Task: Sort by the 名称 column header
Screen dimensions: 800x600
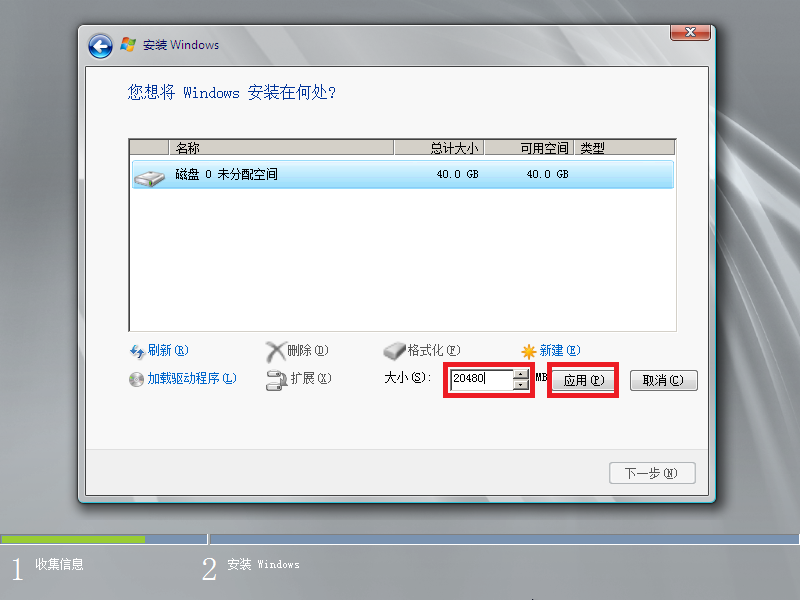Action: (x=281, y=148)
